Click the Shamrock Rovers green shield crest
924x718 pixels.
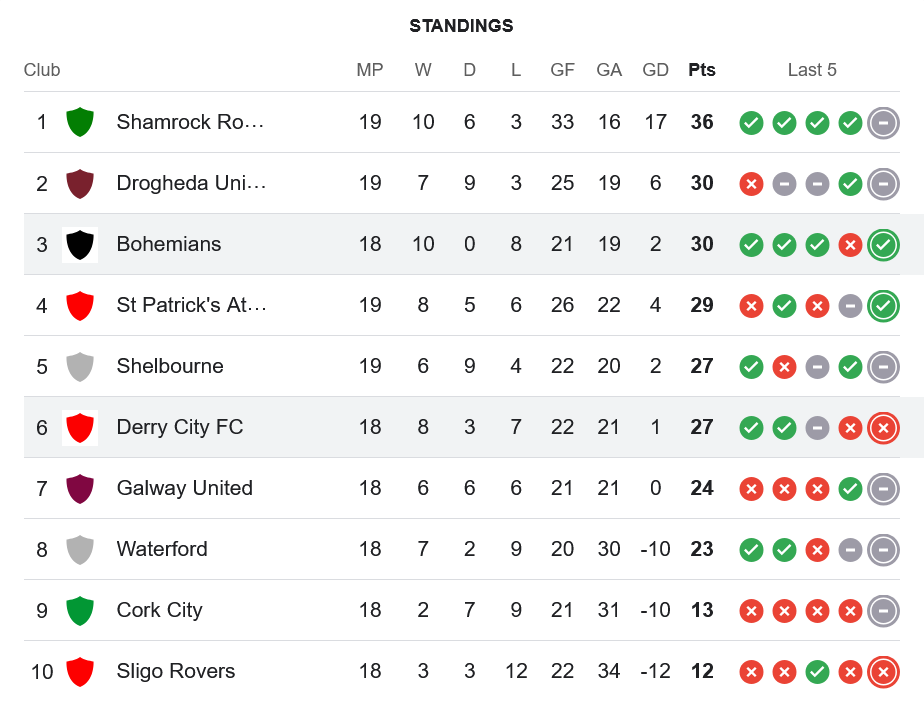pyautogui.click(x=80, y=122)
